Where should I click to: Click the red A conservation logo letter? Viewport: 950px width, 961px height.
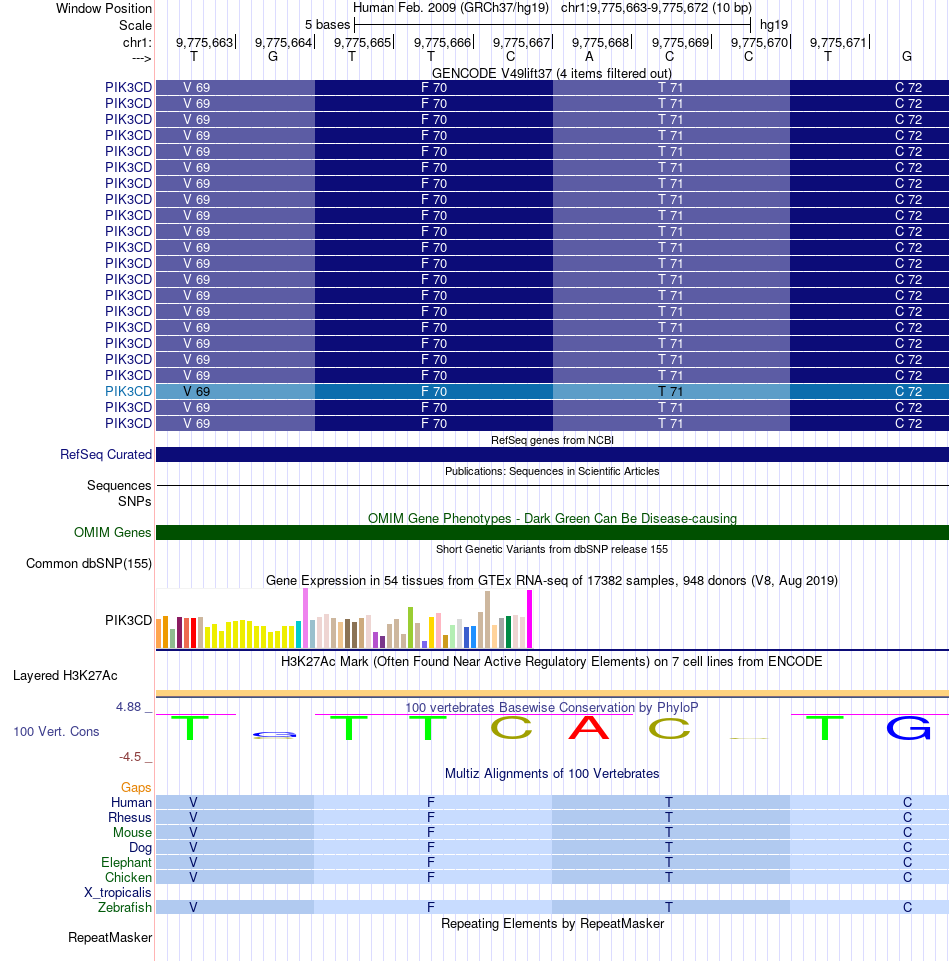click(x=589, y=727)
